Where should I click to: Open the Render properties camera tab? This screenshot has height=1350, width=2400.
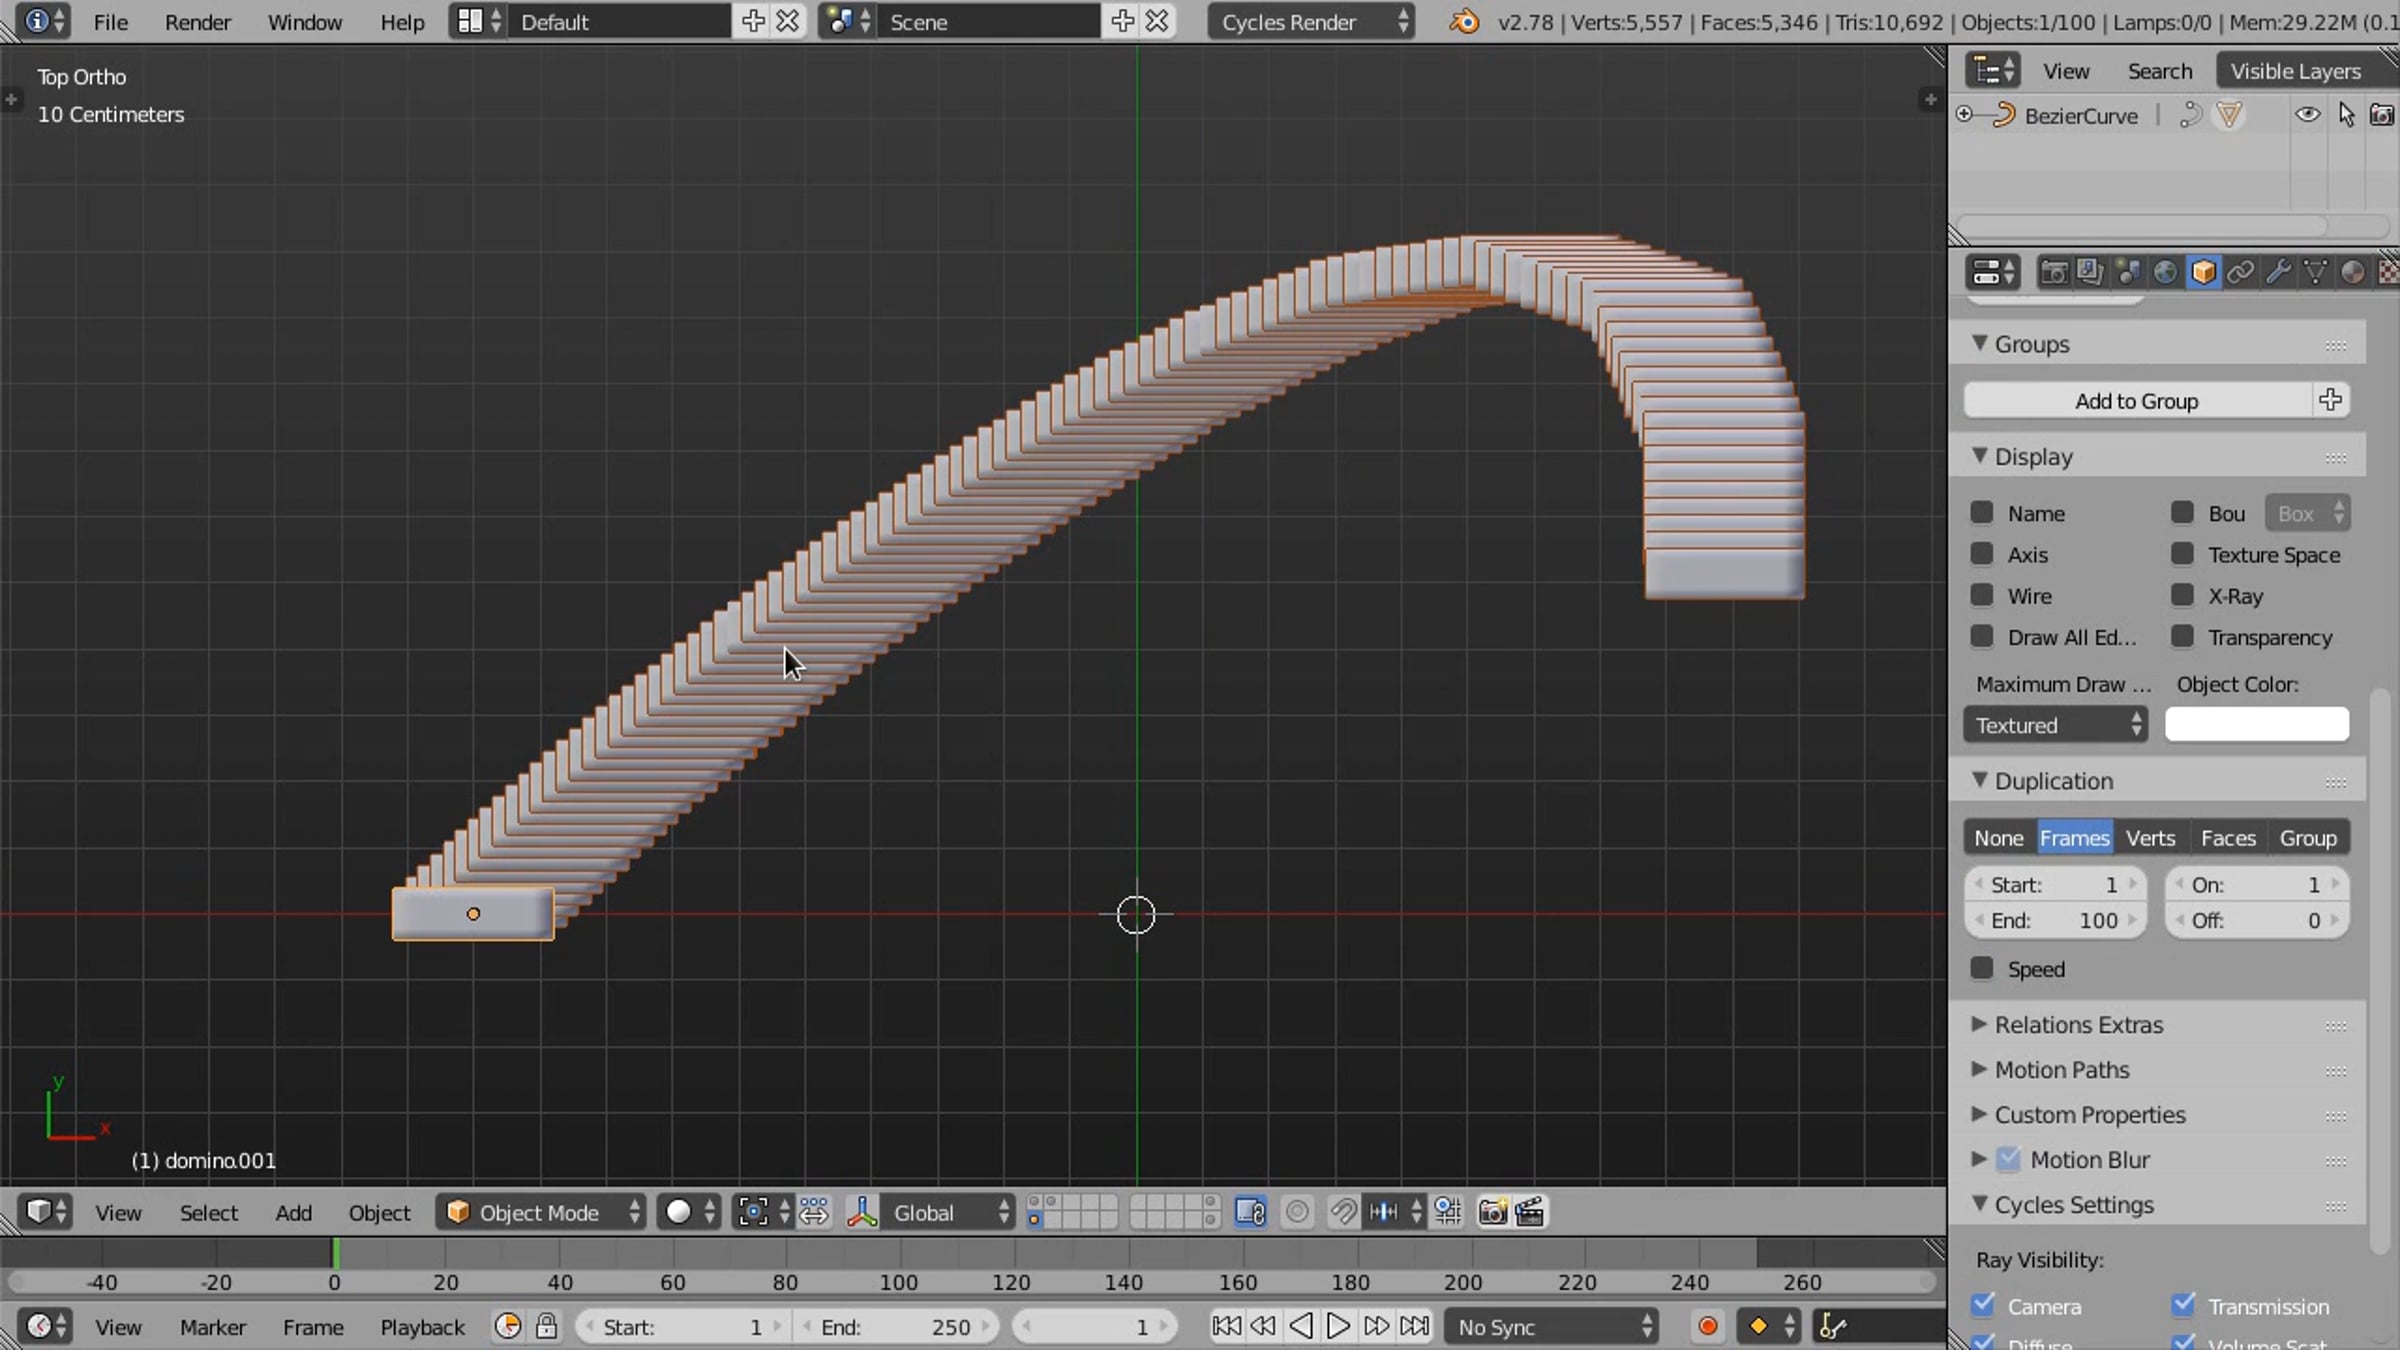[2053, 272]
